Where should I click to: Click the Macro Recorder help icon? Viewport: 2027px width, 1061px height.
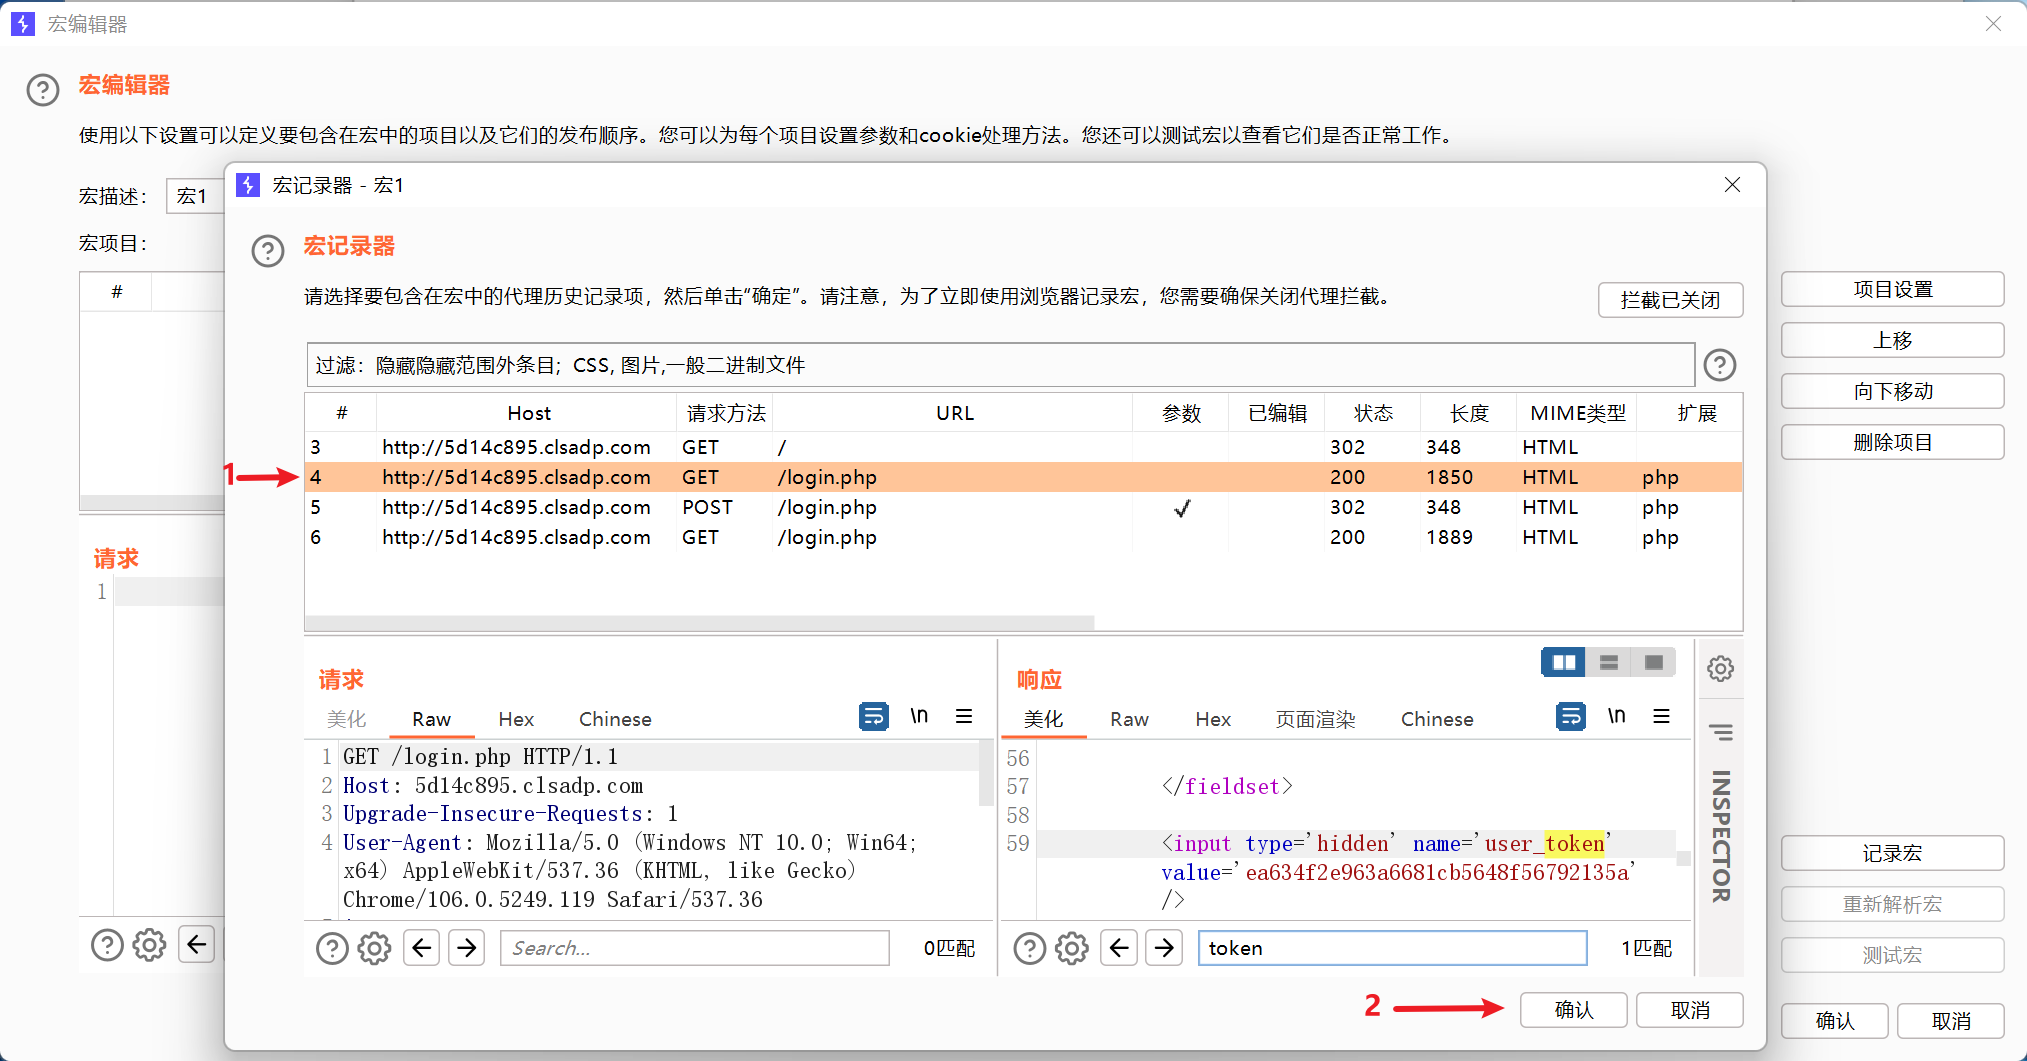point(268,251)
